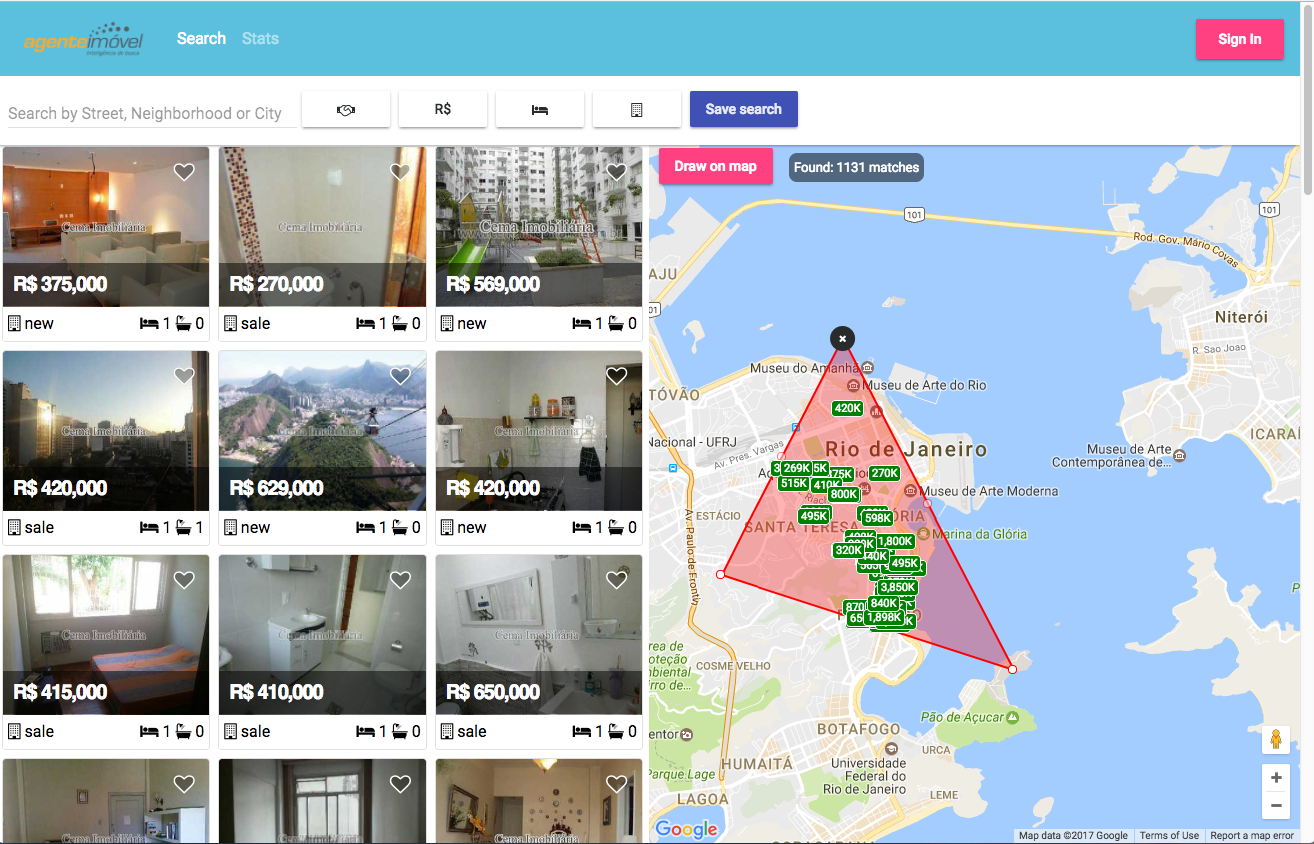Image resolution: width=1314 pixels, height=844 pixels.
Task: Zoom out on the map
Action: coord(1276,804)
